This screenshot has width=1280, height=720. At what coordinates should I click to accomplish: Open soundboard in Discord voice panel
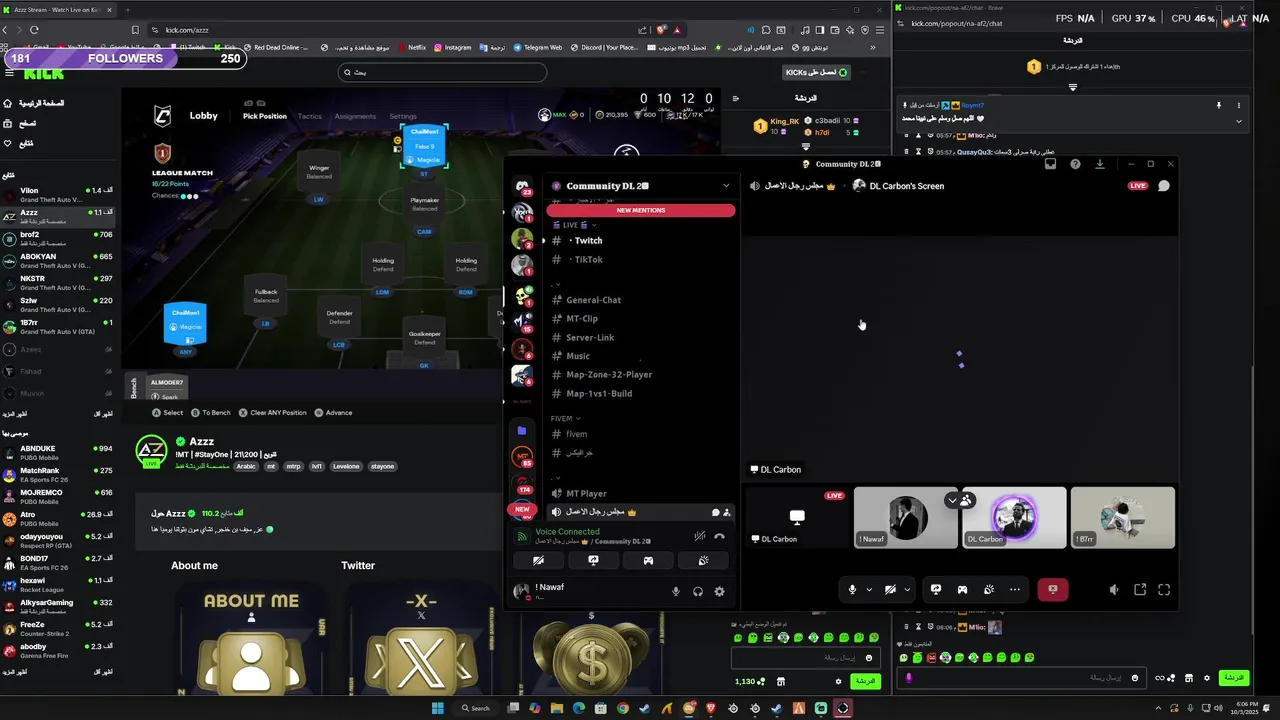click(703, 561)
